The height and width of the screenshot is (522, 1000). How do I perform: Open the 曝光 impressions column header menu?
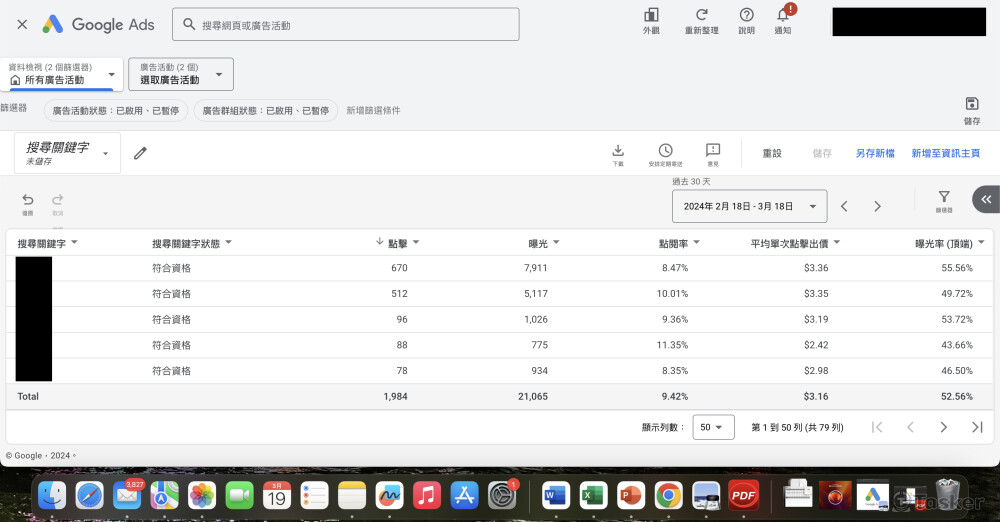tap(556, 242)
